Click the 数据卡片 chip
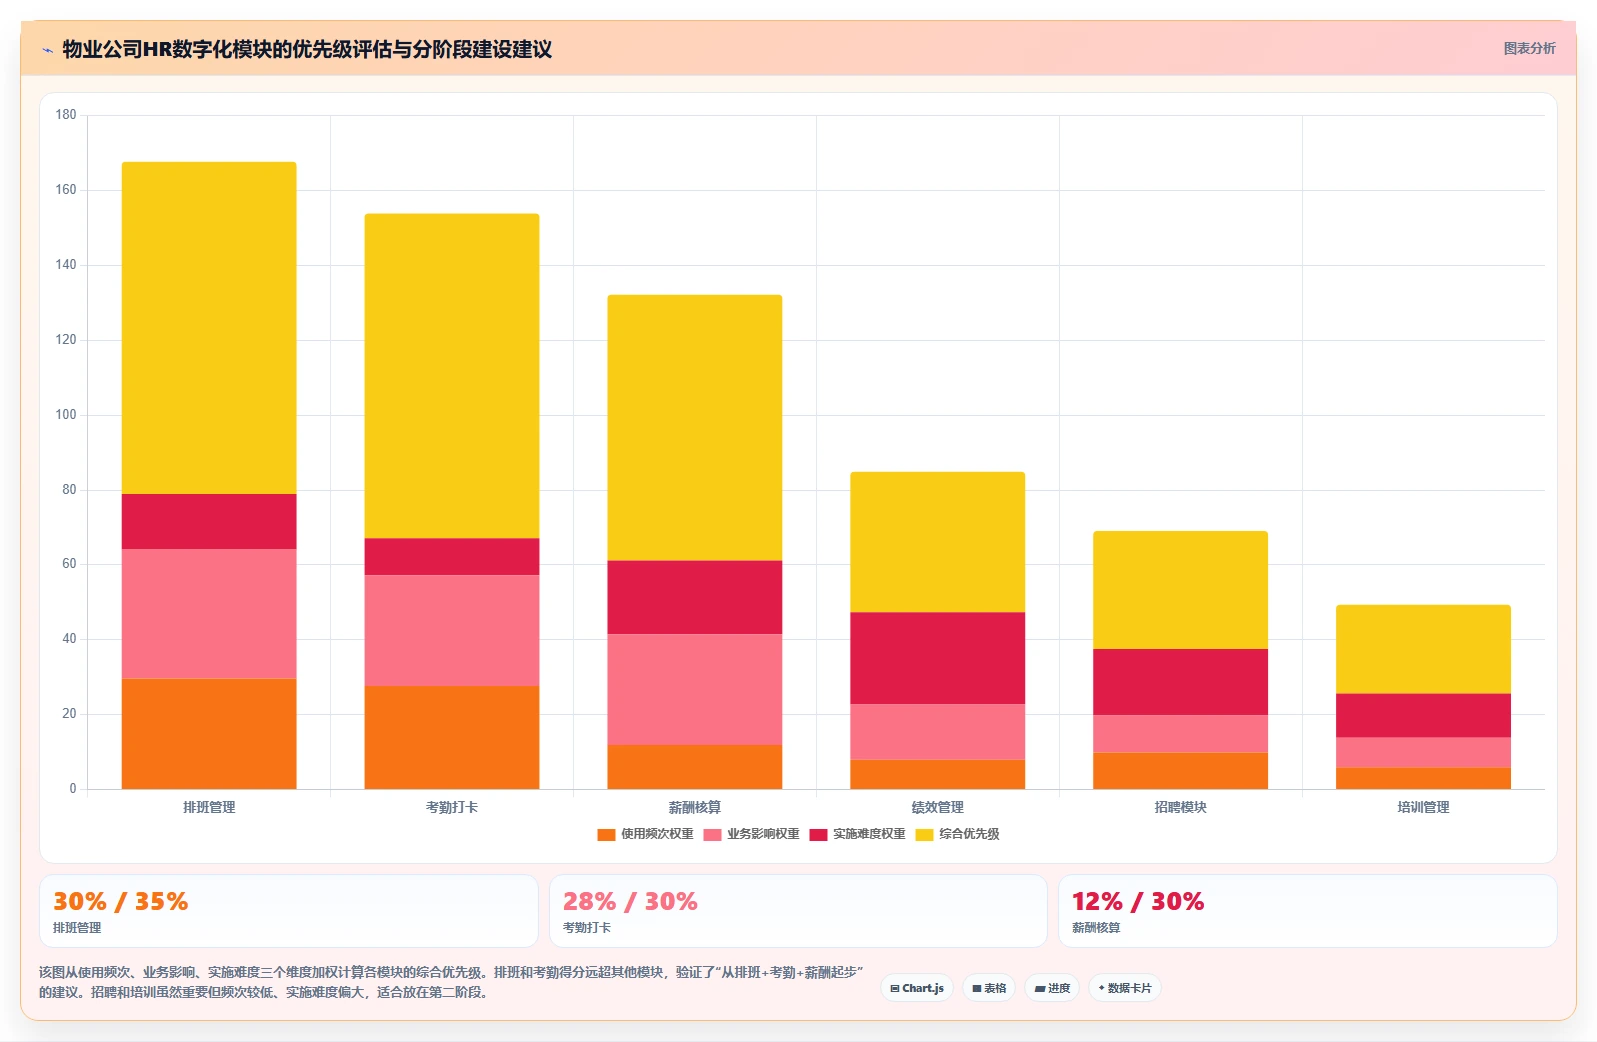 pyautogui.click(x=1125, y=988)
